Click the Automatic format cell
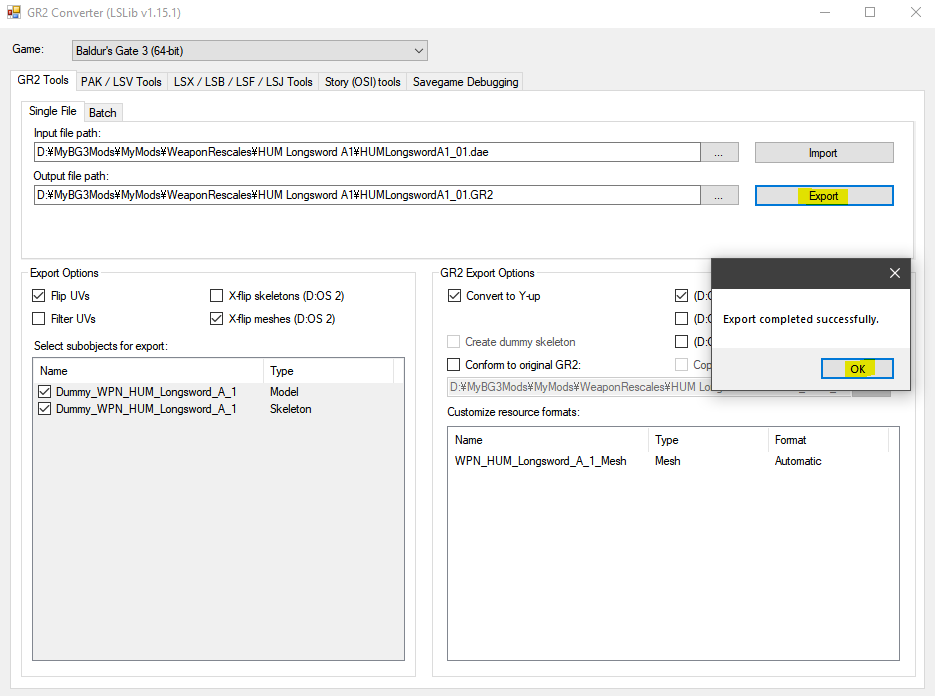 [798, 461]
